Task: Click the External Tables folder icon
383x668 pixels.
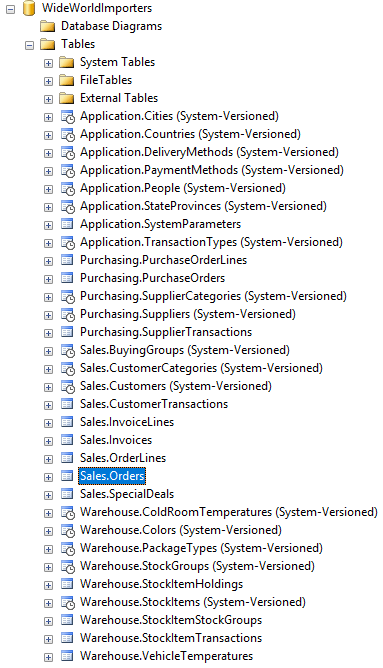Action: point(66,98)
